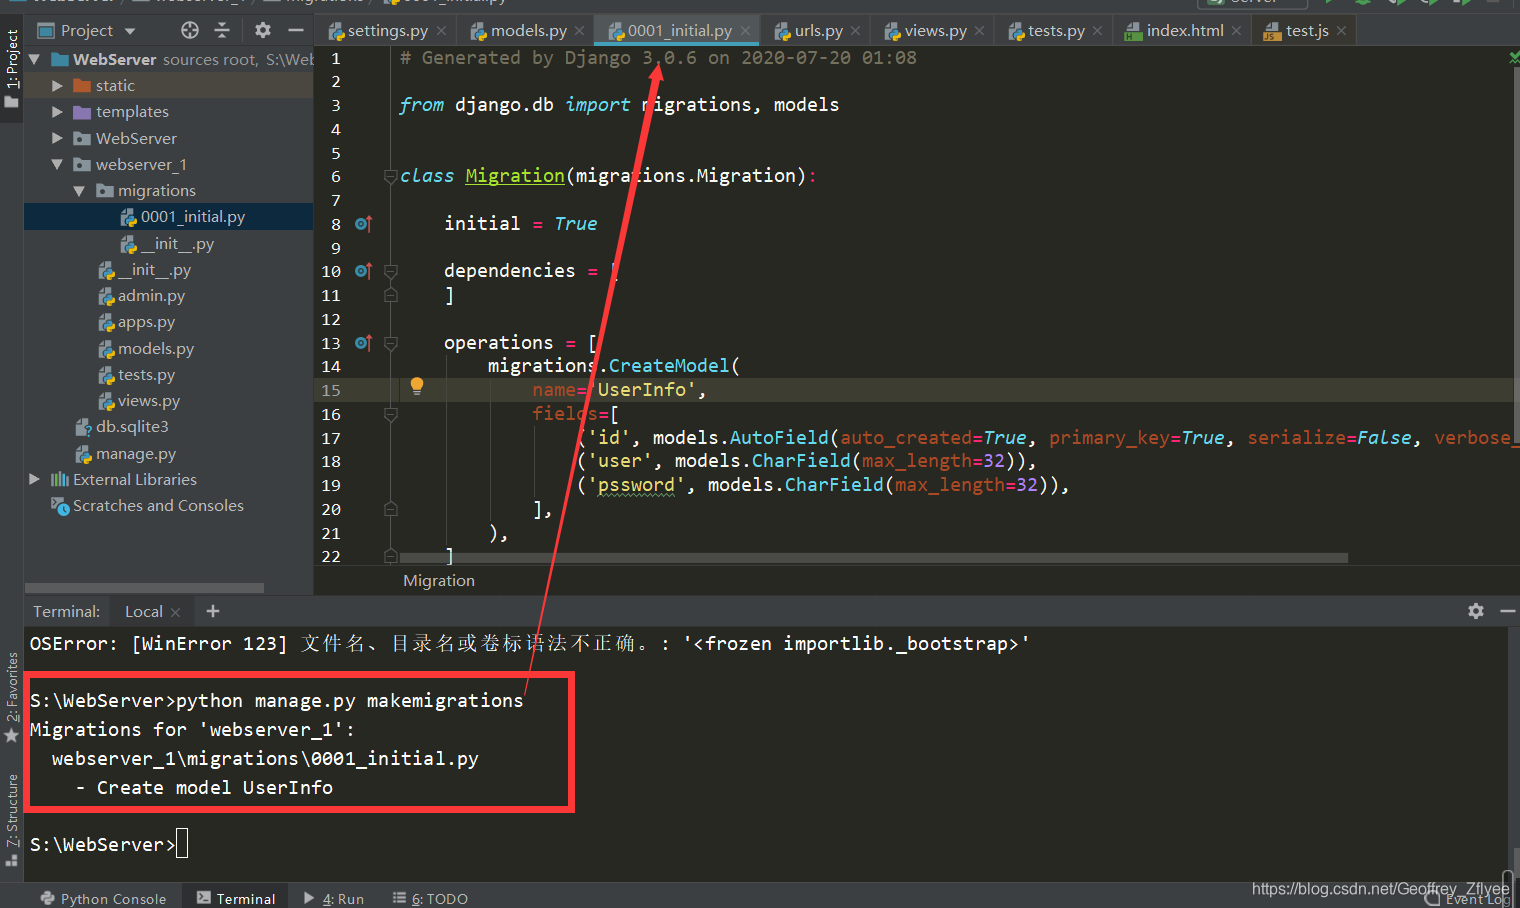Click the Migration breadcrumb below editor
Screen dimensions: 1520x908
(439, 581)
